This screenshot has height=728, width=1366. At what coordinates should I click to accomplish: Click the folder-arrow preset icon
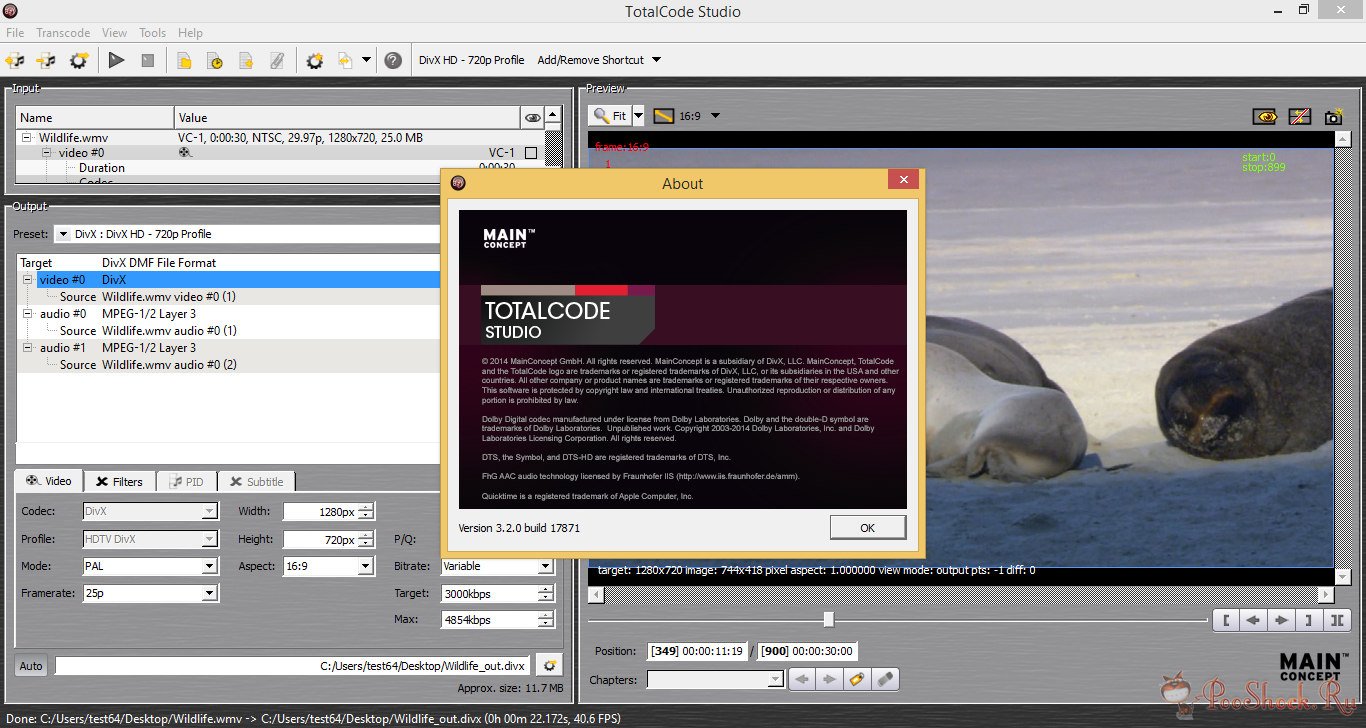click(346, 61)
